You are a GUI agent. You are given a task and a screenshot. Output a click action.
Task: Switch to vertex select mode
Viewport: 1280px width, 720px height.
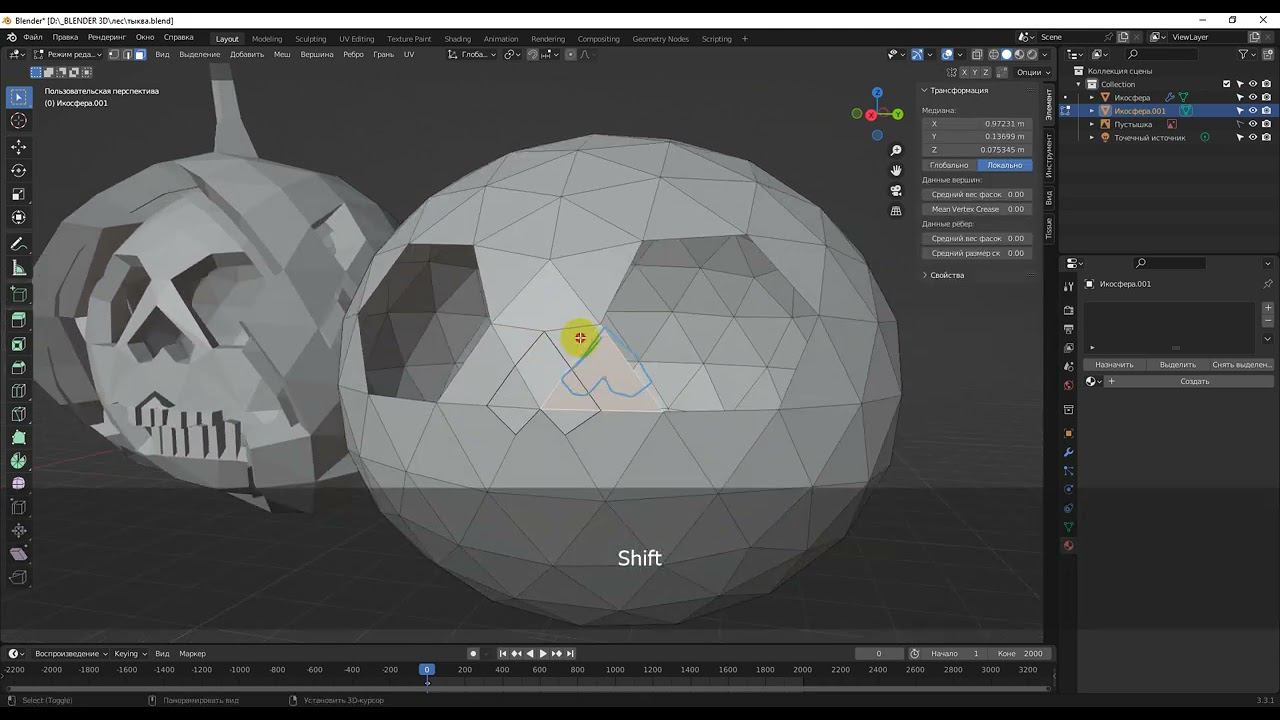(114, 54)
